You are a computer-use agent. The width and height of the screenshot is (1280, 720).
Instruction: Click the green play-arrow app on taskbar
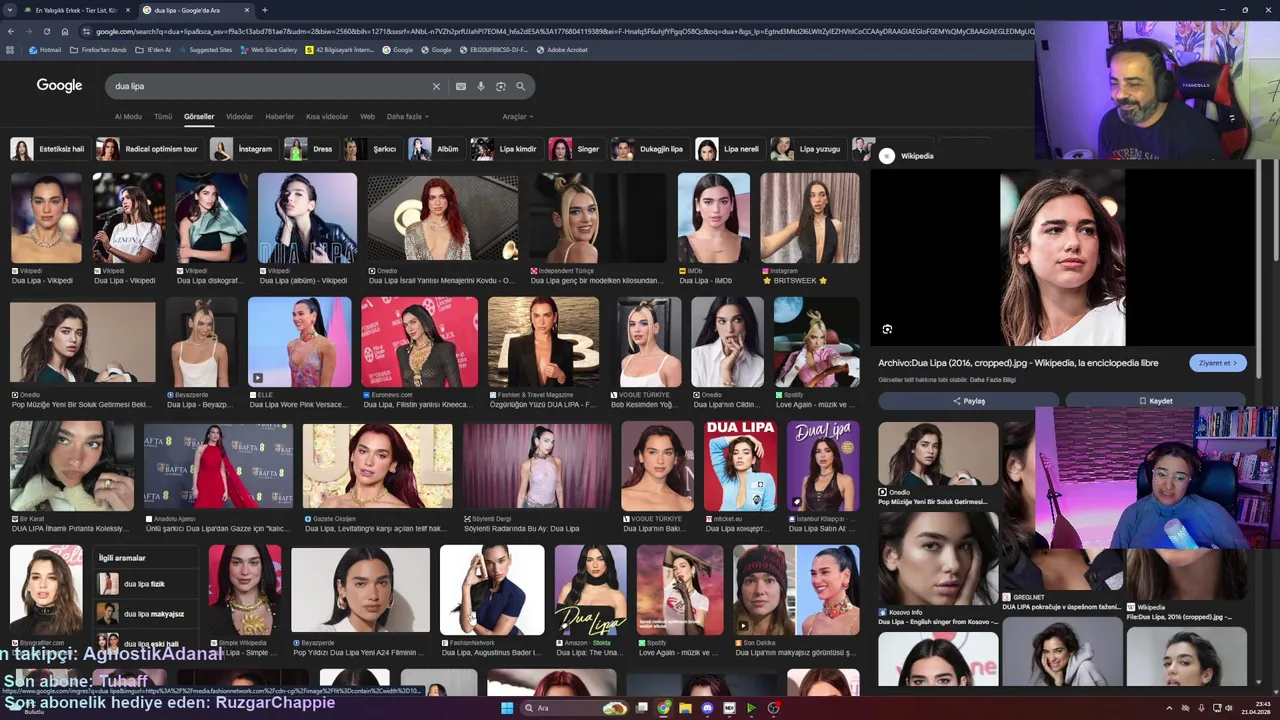tap(751, 708)
